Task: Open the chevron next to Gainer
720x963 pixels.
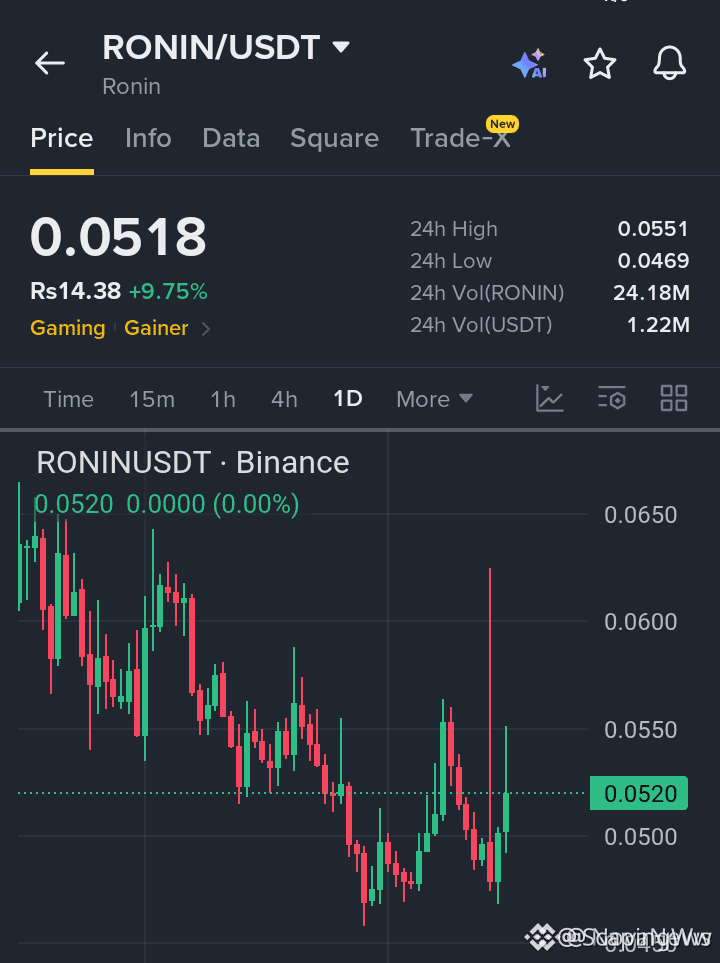Action: pos(206,329)
